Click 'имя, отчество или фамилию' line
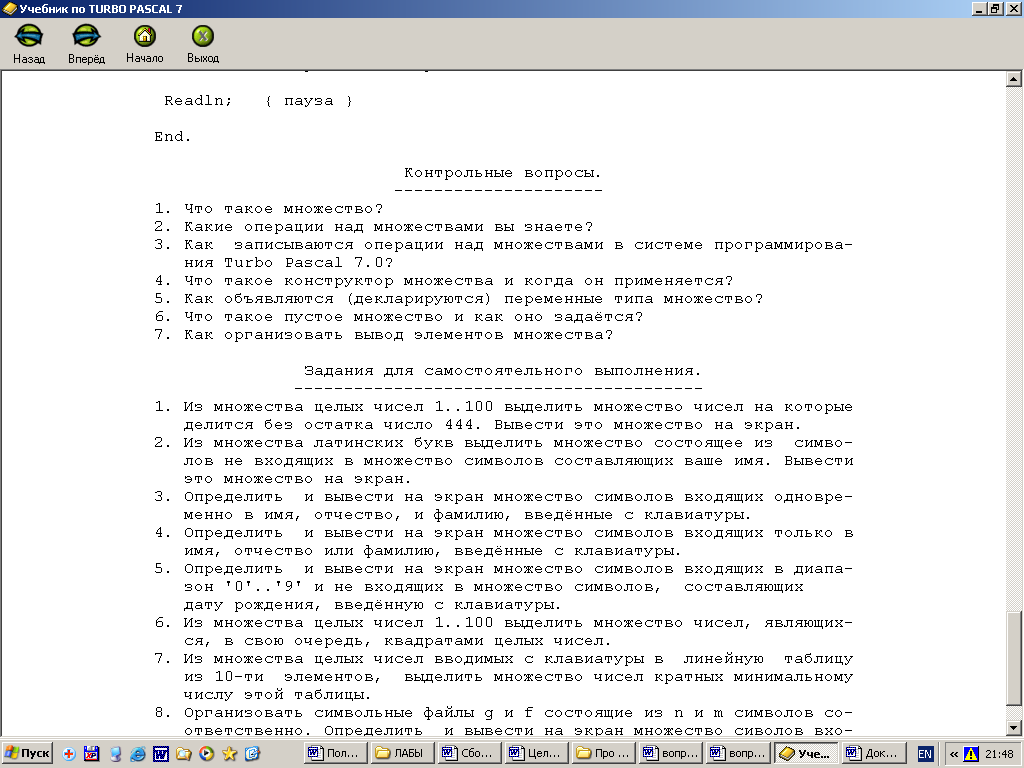1024x768 pixels. 432,551
